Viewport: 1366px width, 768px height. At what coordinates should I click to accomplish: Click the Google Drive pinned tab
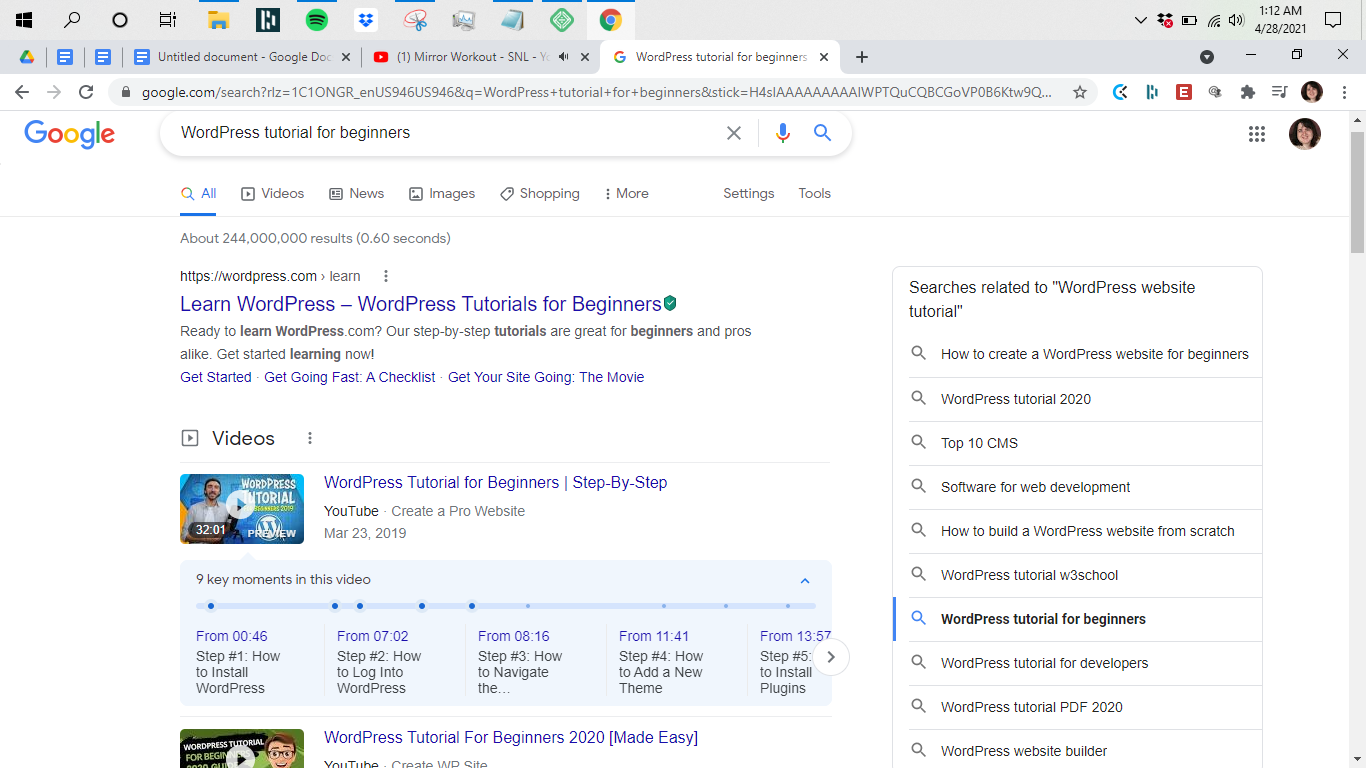27,57
